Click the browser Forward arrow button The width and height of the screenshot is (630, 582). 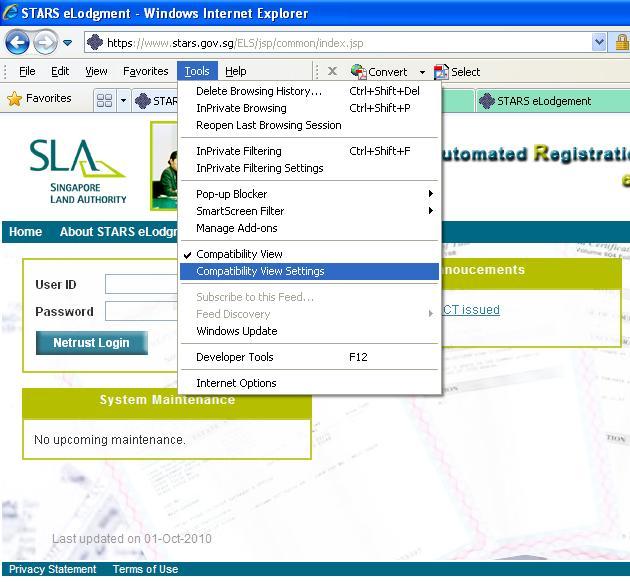(x=45, y=42)
